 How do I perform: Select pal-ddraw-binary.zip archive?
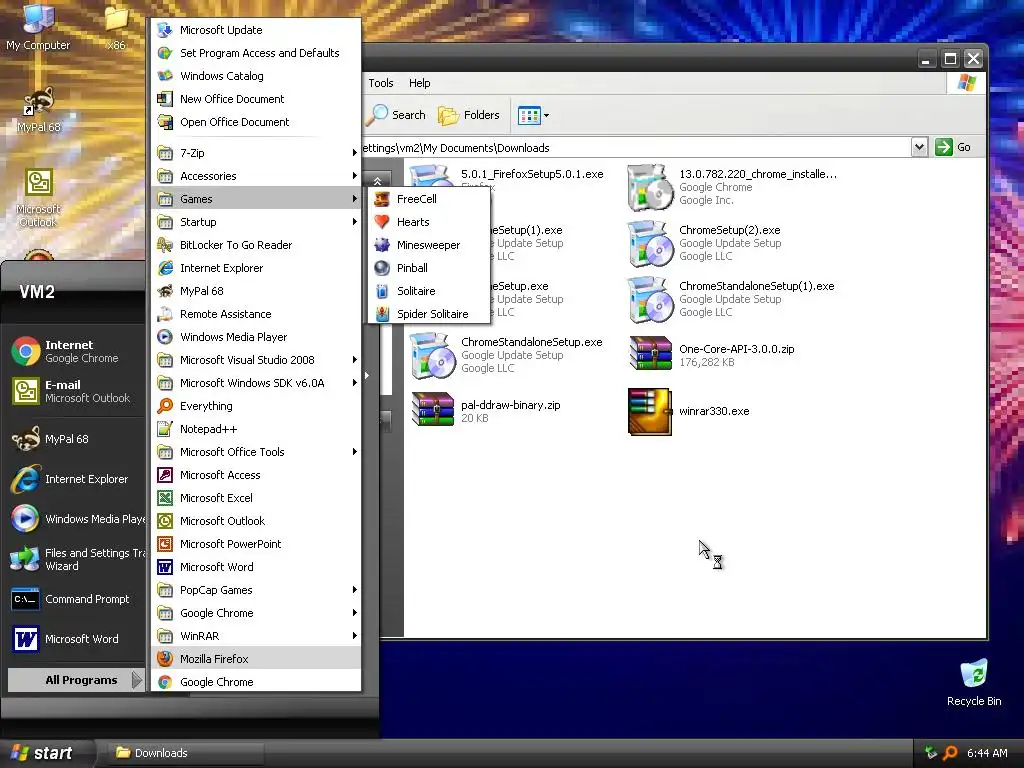[x=486, y=411]
